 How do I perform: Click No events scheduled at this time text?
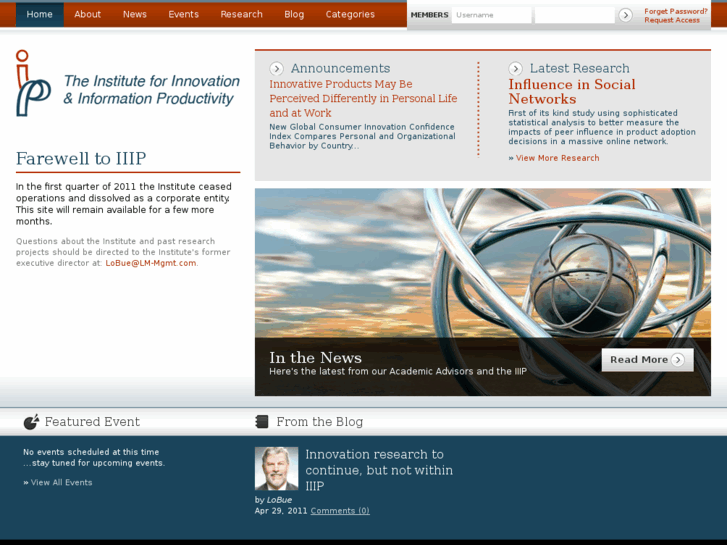91,452
